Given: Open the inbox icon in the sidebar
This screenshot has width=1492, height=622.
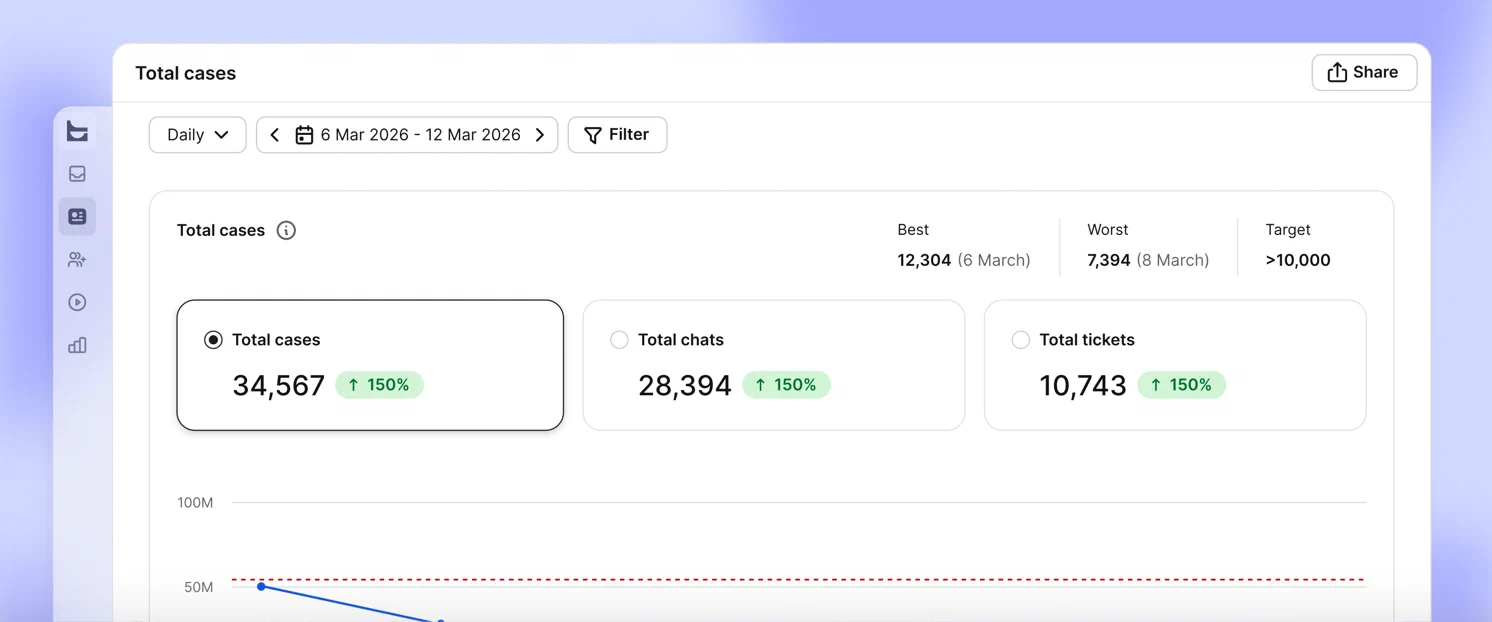Looking at the screenshot, I should point(77,174).
